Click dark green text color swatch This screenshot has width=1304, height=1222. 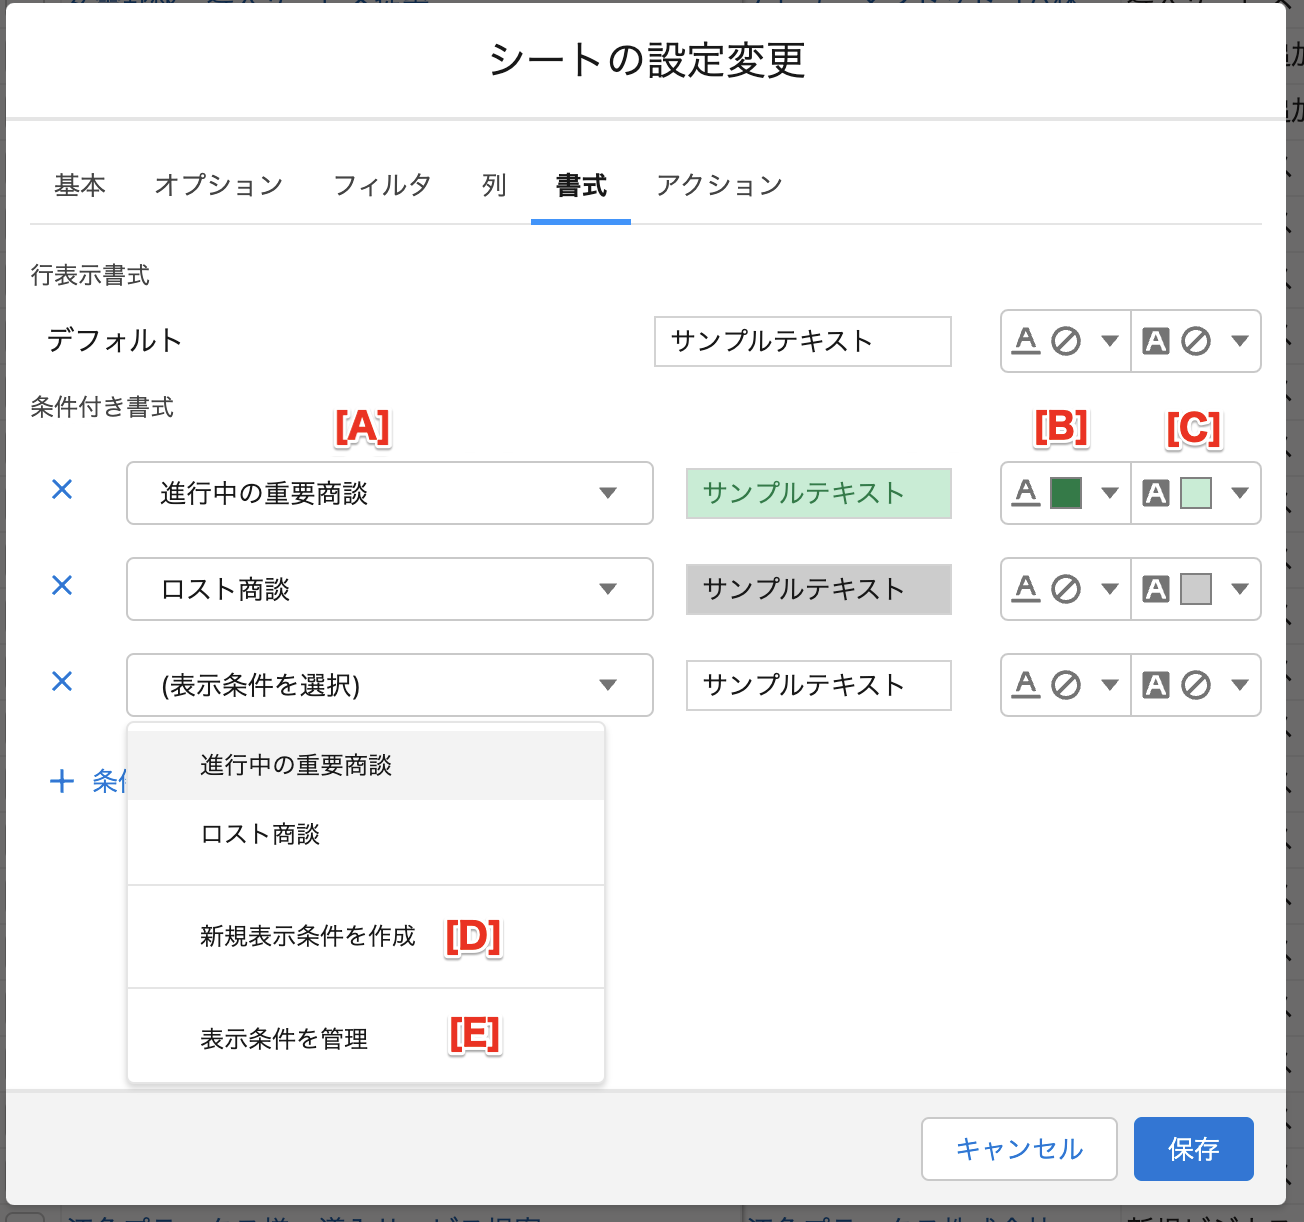tap(1066, 493)
